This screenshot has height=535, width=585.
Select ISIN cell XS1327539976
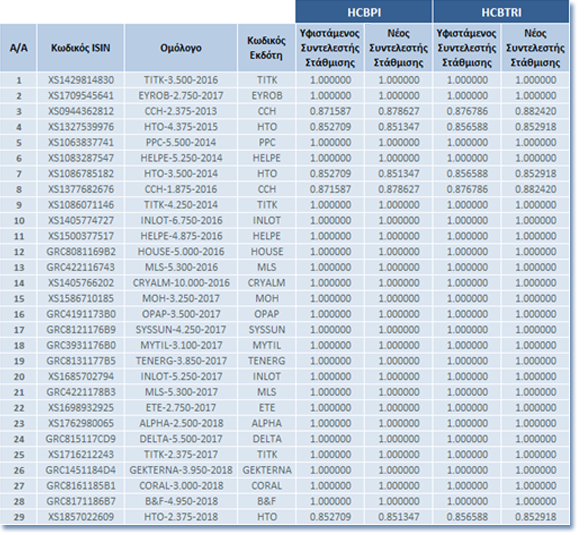[81, 127]
